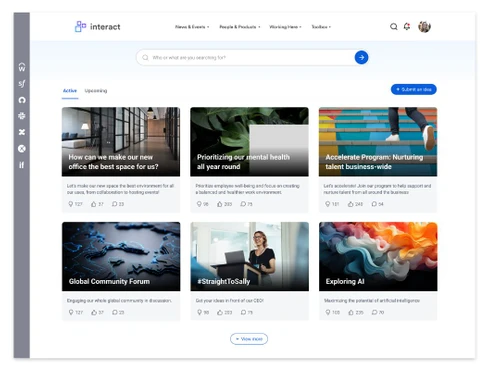Click the W icon in the left sidebar
This screenshot has width=500, height=375.
[x=22, y=67]
